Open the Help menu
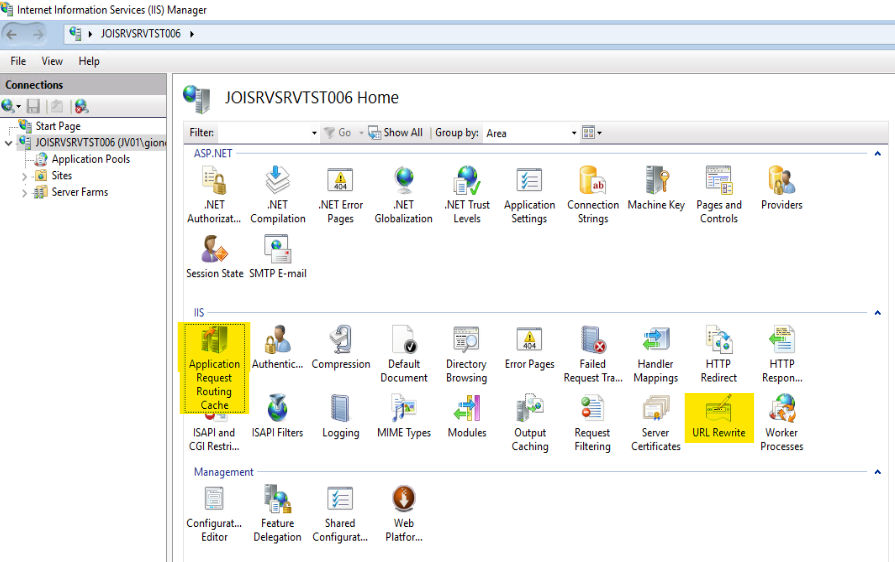The width and height of the screenshot is (895, 562). pos(89,61)
